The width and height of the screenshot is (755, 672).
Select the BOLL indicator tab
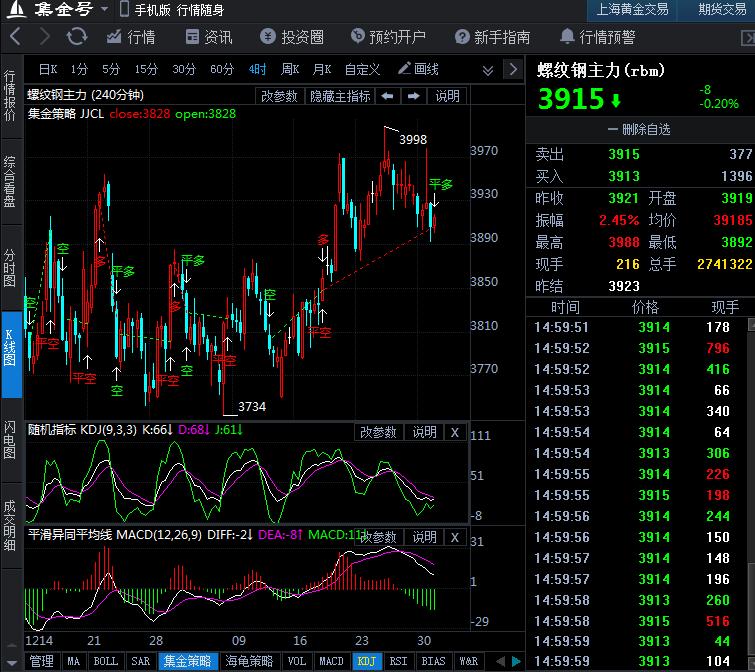(105, 661)
